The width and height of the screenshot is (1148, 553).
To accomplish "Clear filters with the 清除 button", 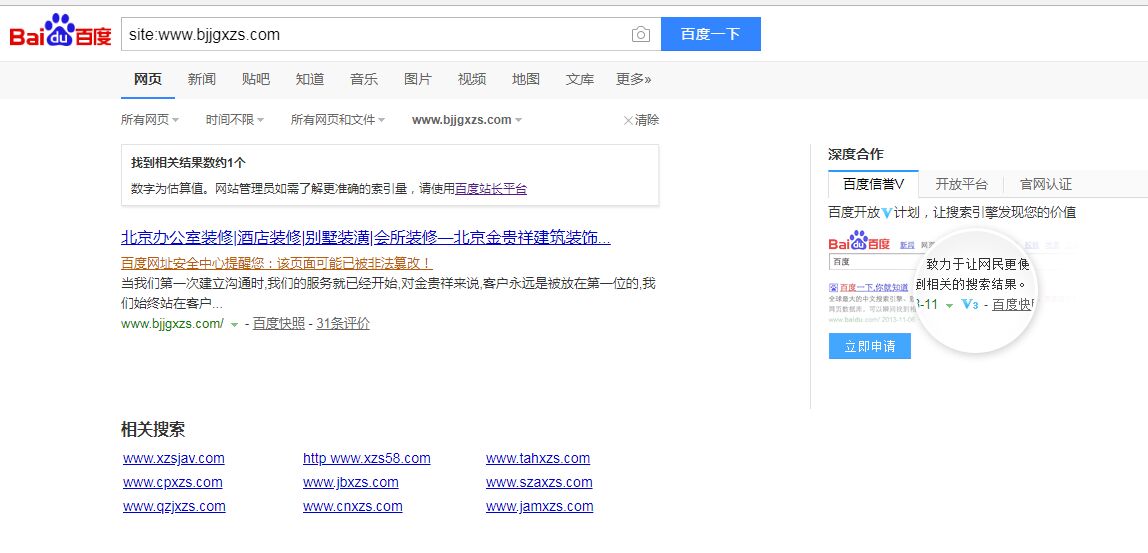I will click(641, 120).
